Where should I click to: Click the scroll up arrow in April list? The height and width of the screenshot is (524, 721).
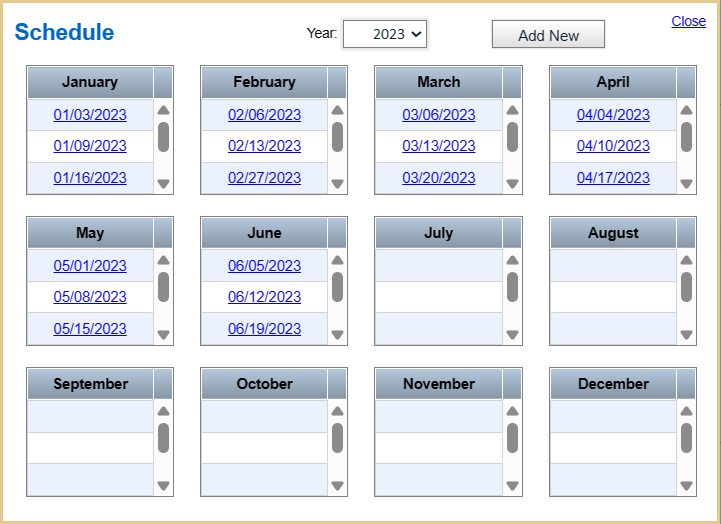point(687,110)
